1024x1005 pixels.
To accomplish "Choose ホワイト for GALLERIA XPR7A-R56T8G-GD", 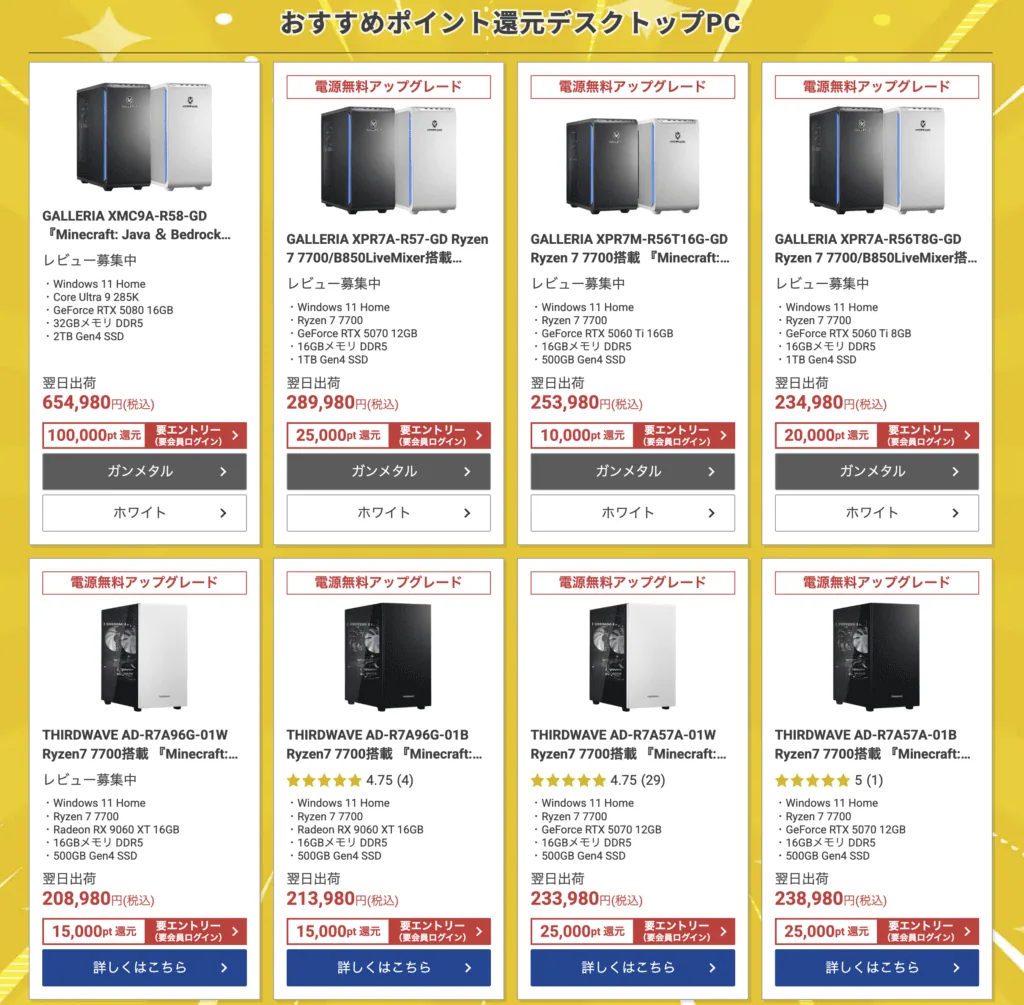I will [876, 513].
